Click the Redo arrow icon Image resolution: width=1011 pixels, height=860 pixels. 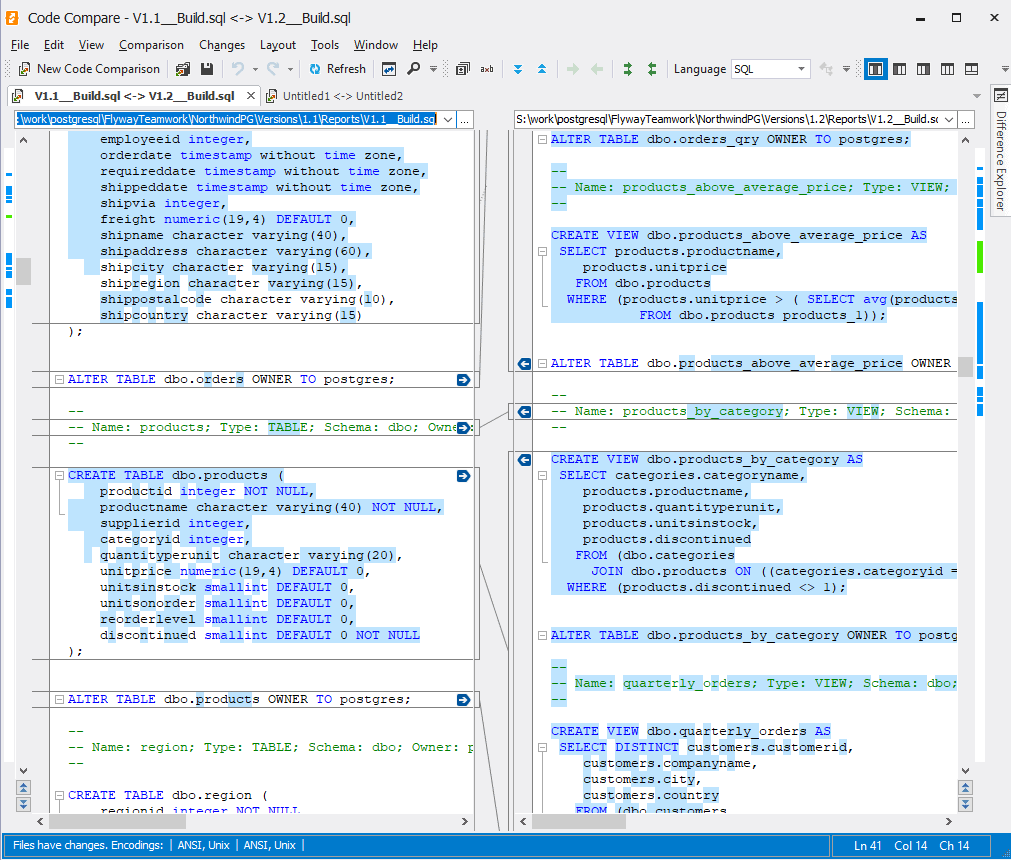coord(273,69)
